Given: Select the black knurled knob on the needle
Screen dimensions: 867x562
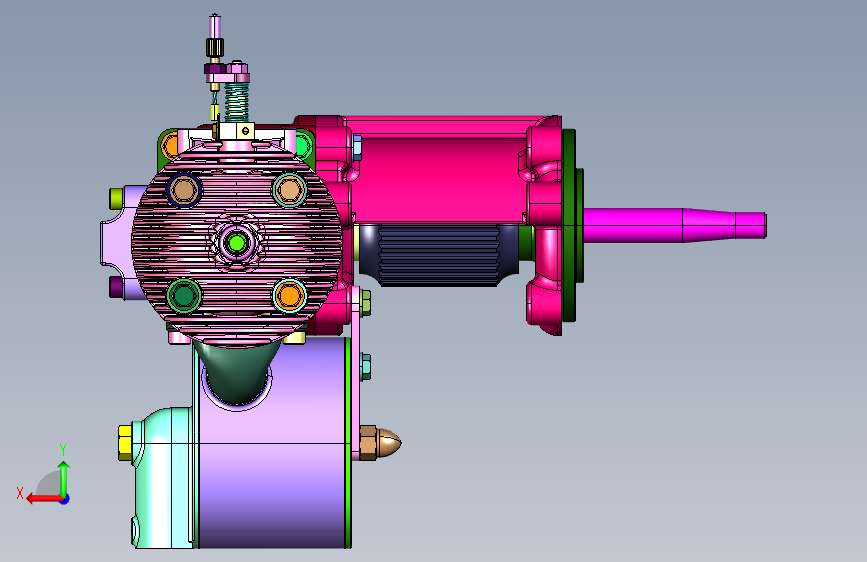Looking at the screenshot, I should coord(215,48).
